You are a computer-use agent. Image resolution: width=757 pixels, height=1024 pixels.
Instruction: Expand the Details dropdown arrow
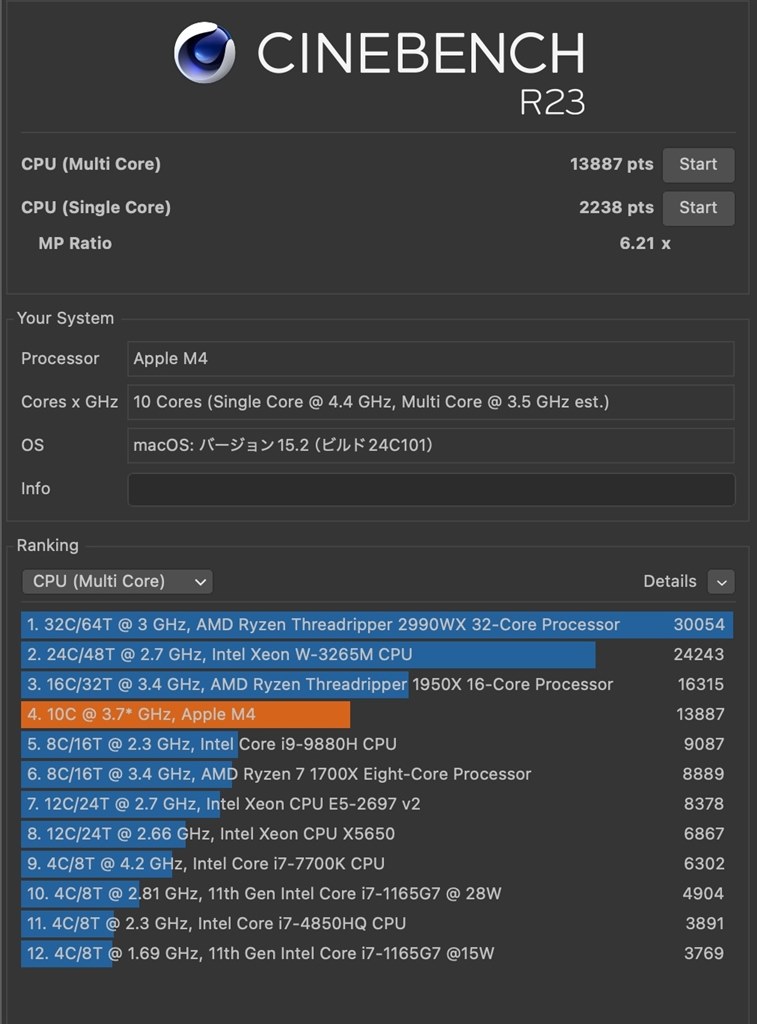click(x=721, y=581)
